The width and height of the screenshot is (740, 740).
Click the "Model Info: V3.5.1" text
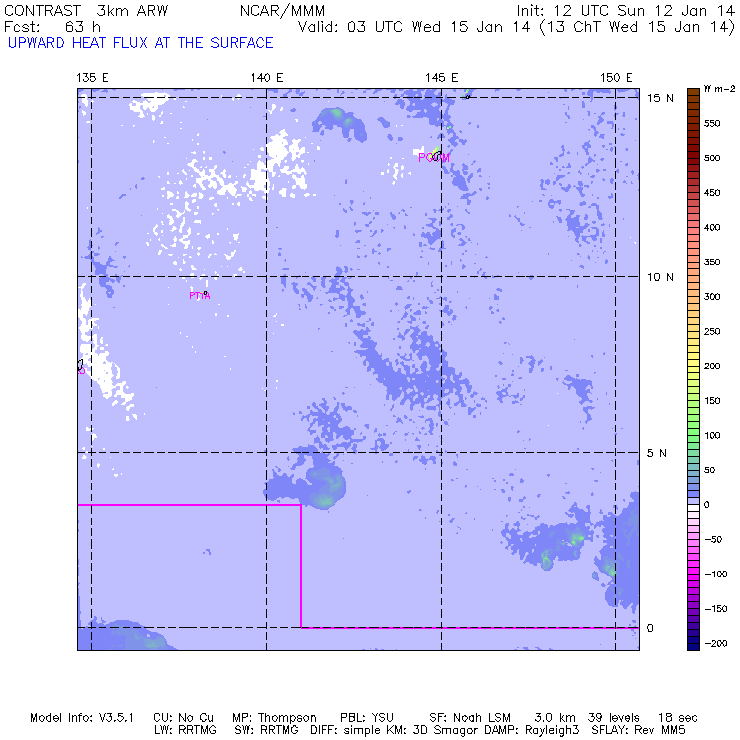coord(82,718)
